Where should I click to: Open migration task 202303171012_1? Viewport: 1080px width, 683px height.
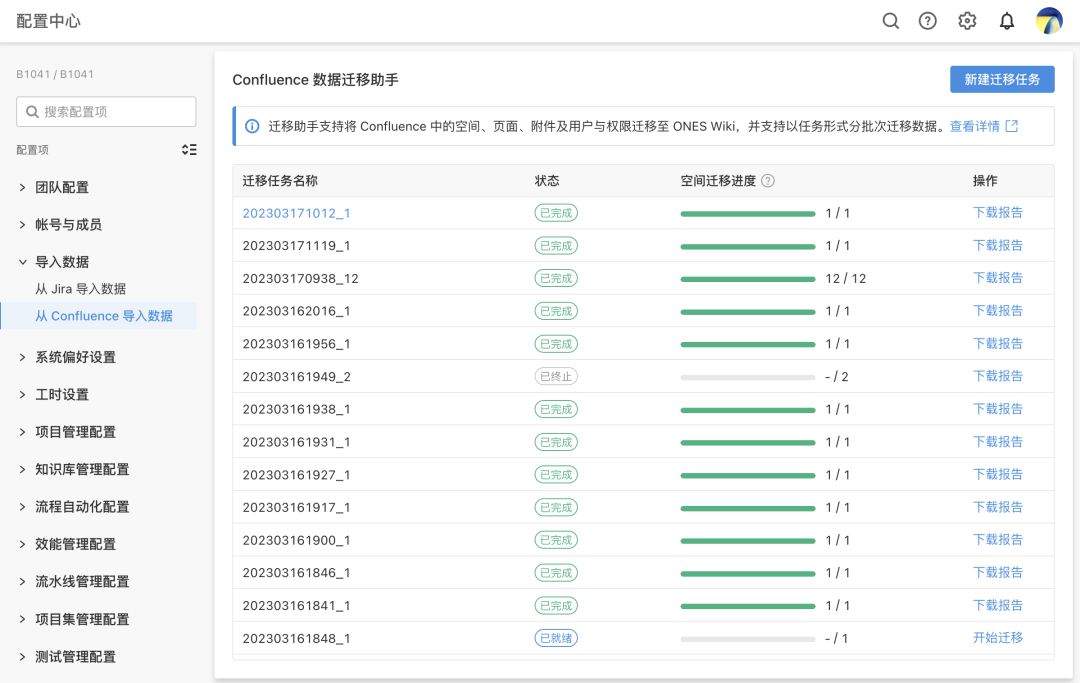pos(296,213)
